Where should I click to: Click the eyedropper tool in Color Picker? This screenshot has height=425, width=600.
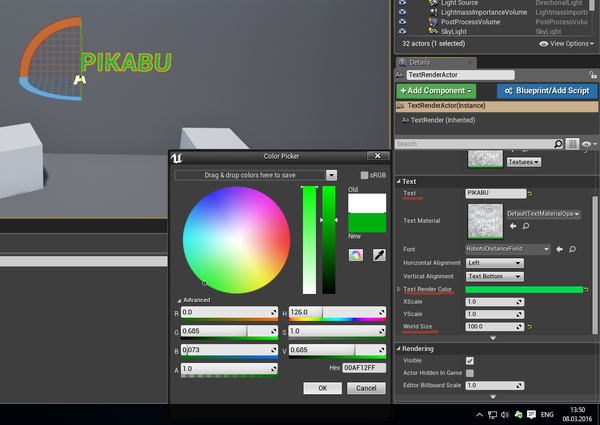pyautogui.click(x=379, y=255)
